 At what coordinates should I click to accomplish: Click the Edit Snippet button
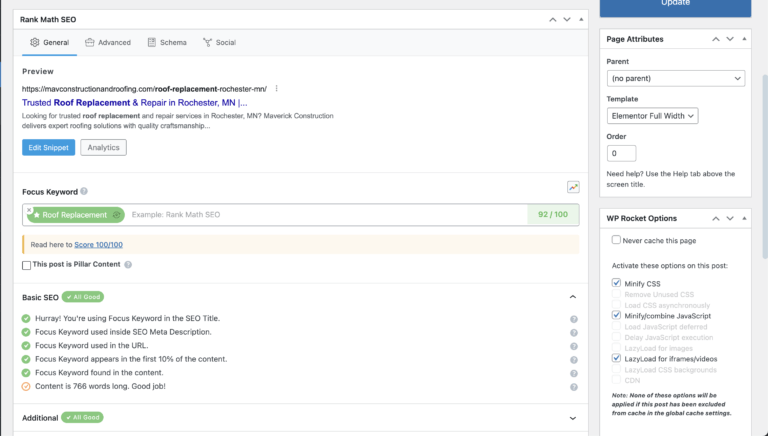[x=48, y=148]
